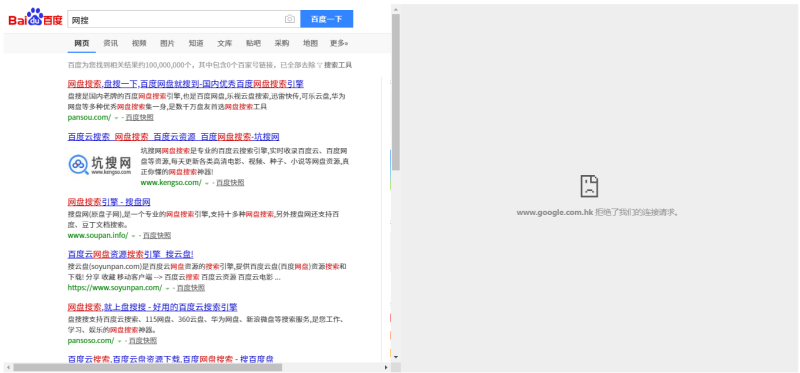800x373 pixels.
Task: Open 百度快照 for soyunpan.com result
Action: tap(191, 288)
